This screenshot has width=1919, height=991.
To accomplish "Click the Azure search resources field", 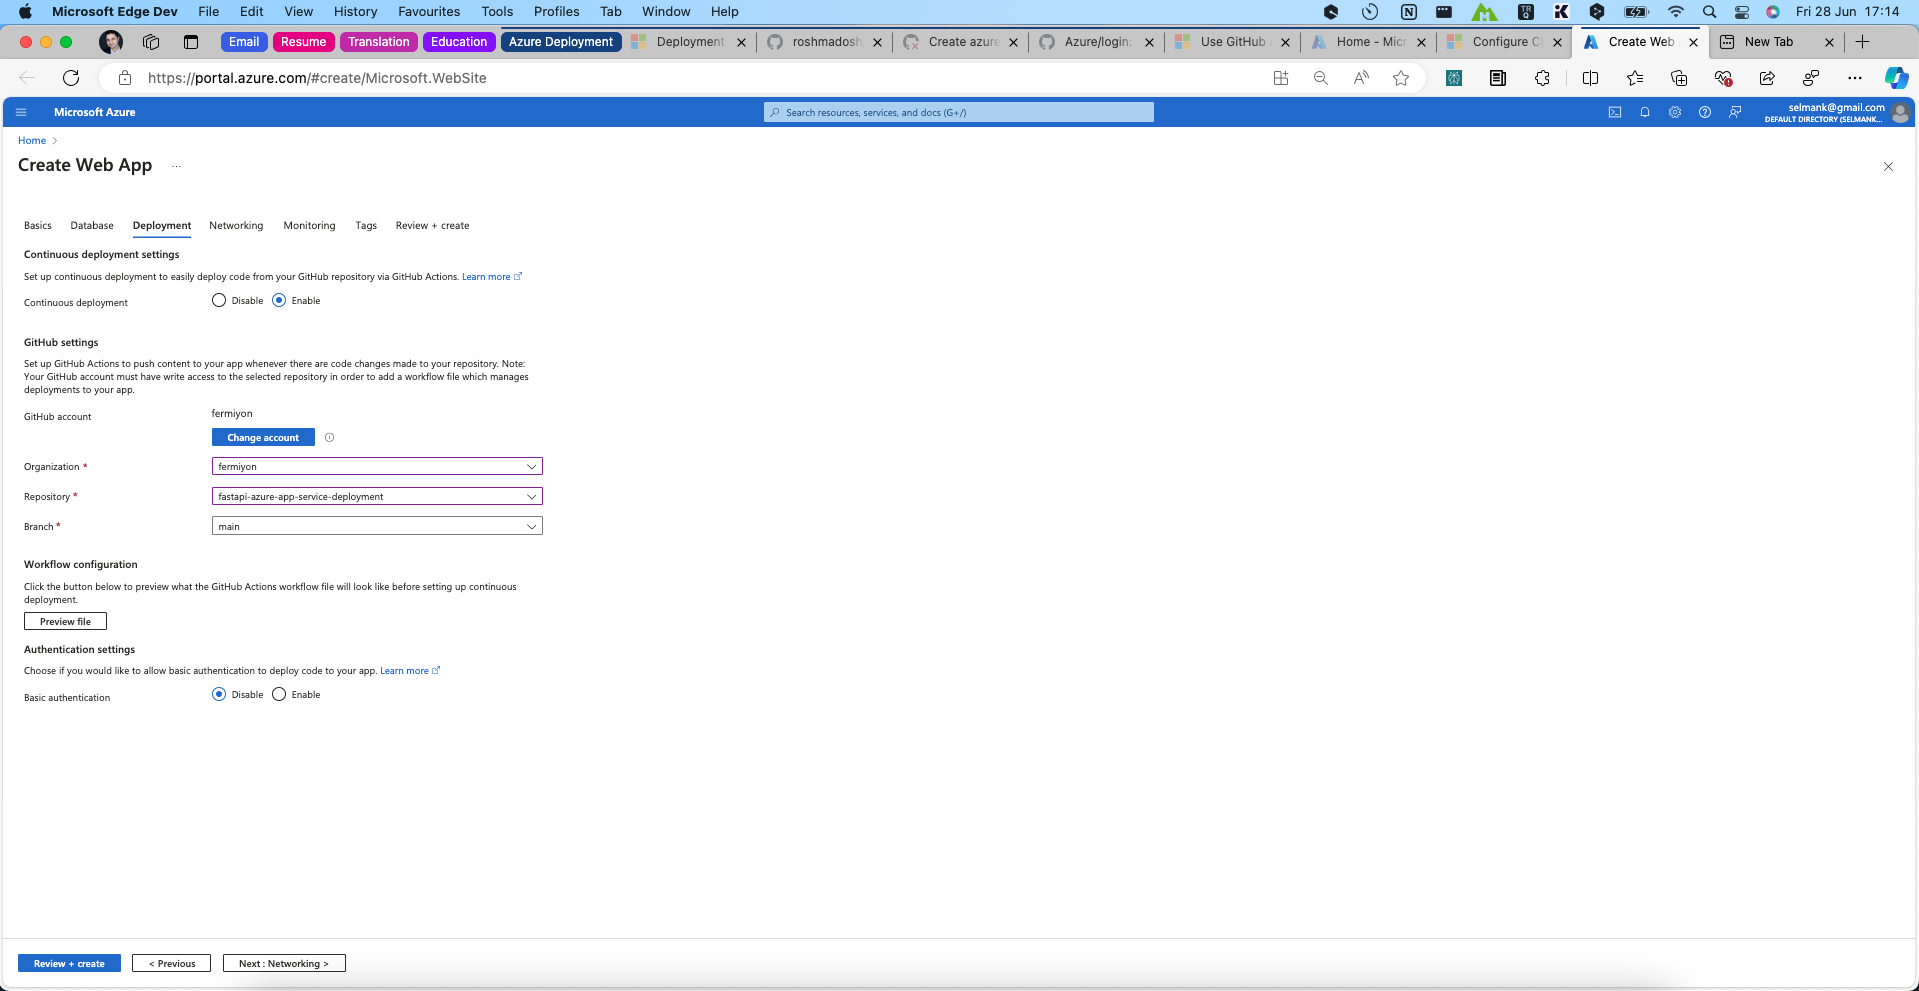I will [958, 112].
